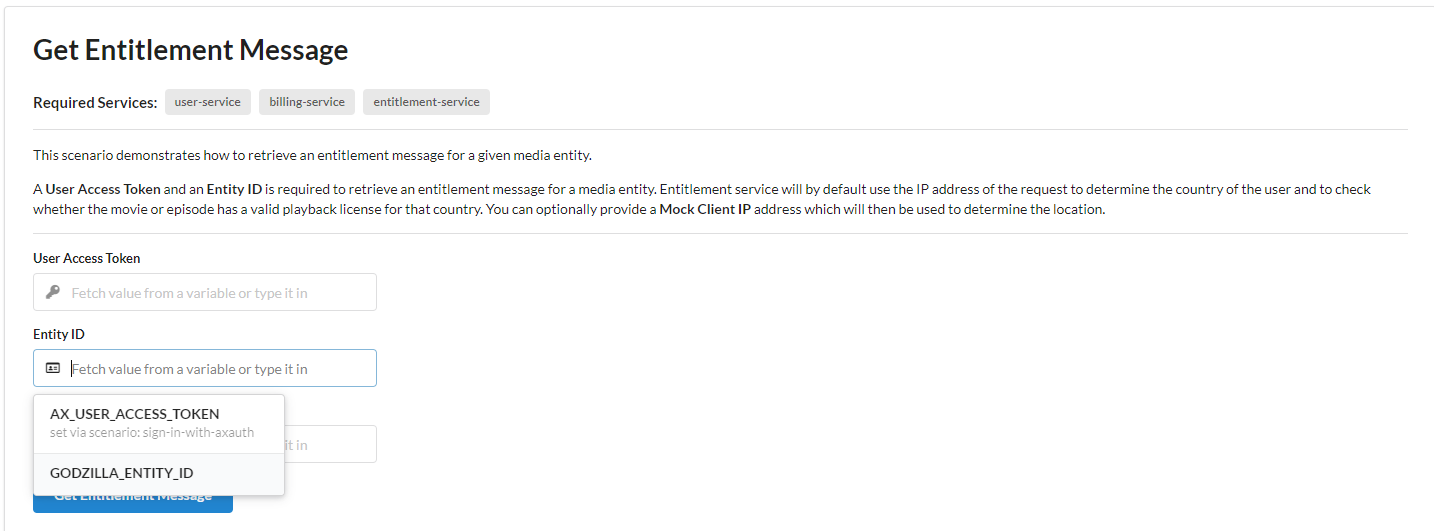Click the key icon in User Access Token field
This screenshot has height=531, width=1434.
point(53,292)
